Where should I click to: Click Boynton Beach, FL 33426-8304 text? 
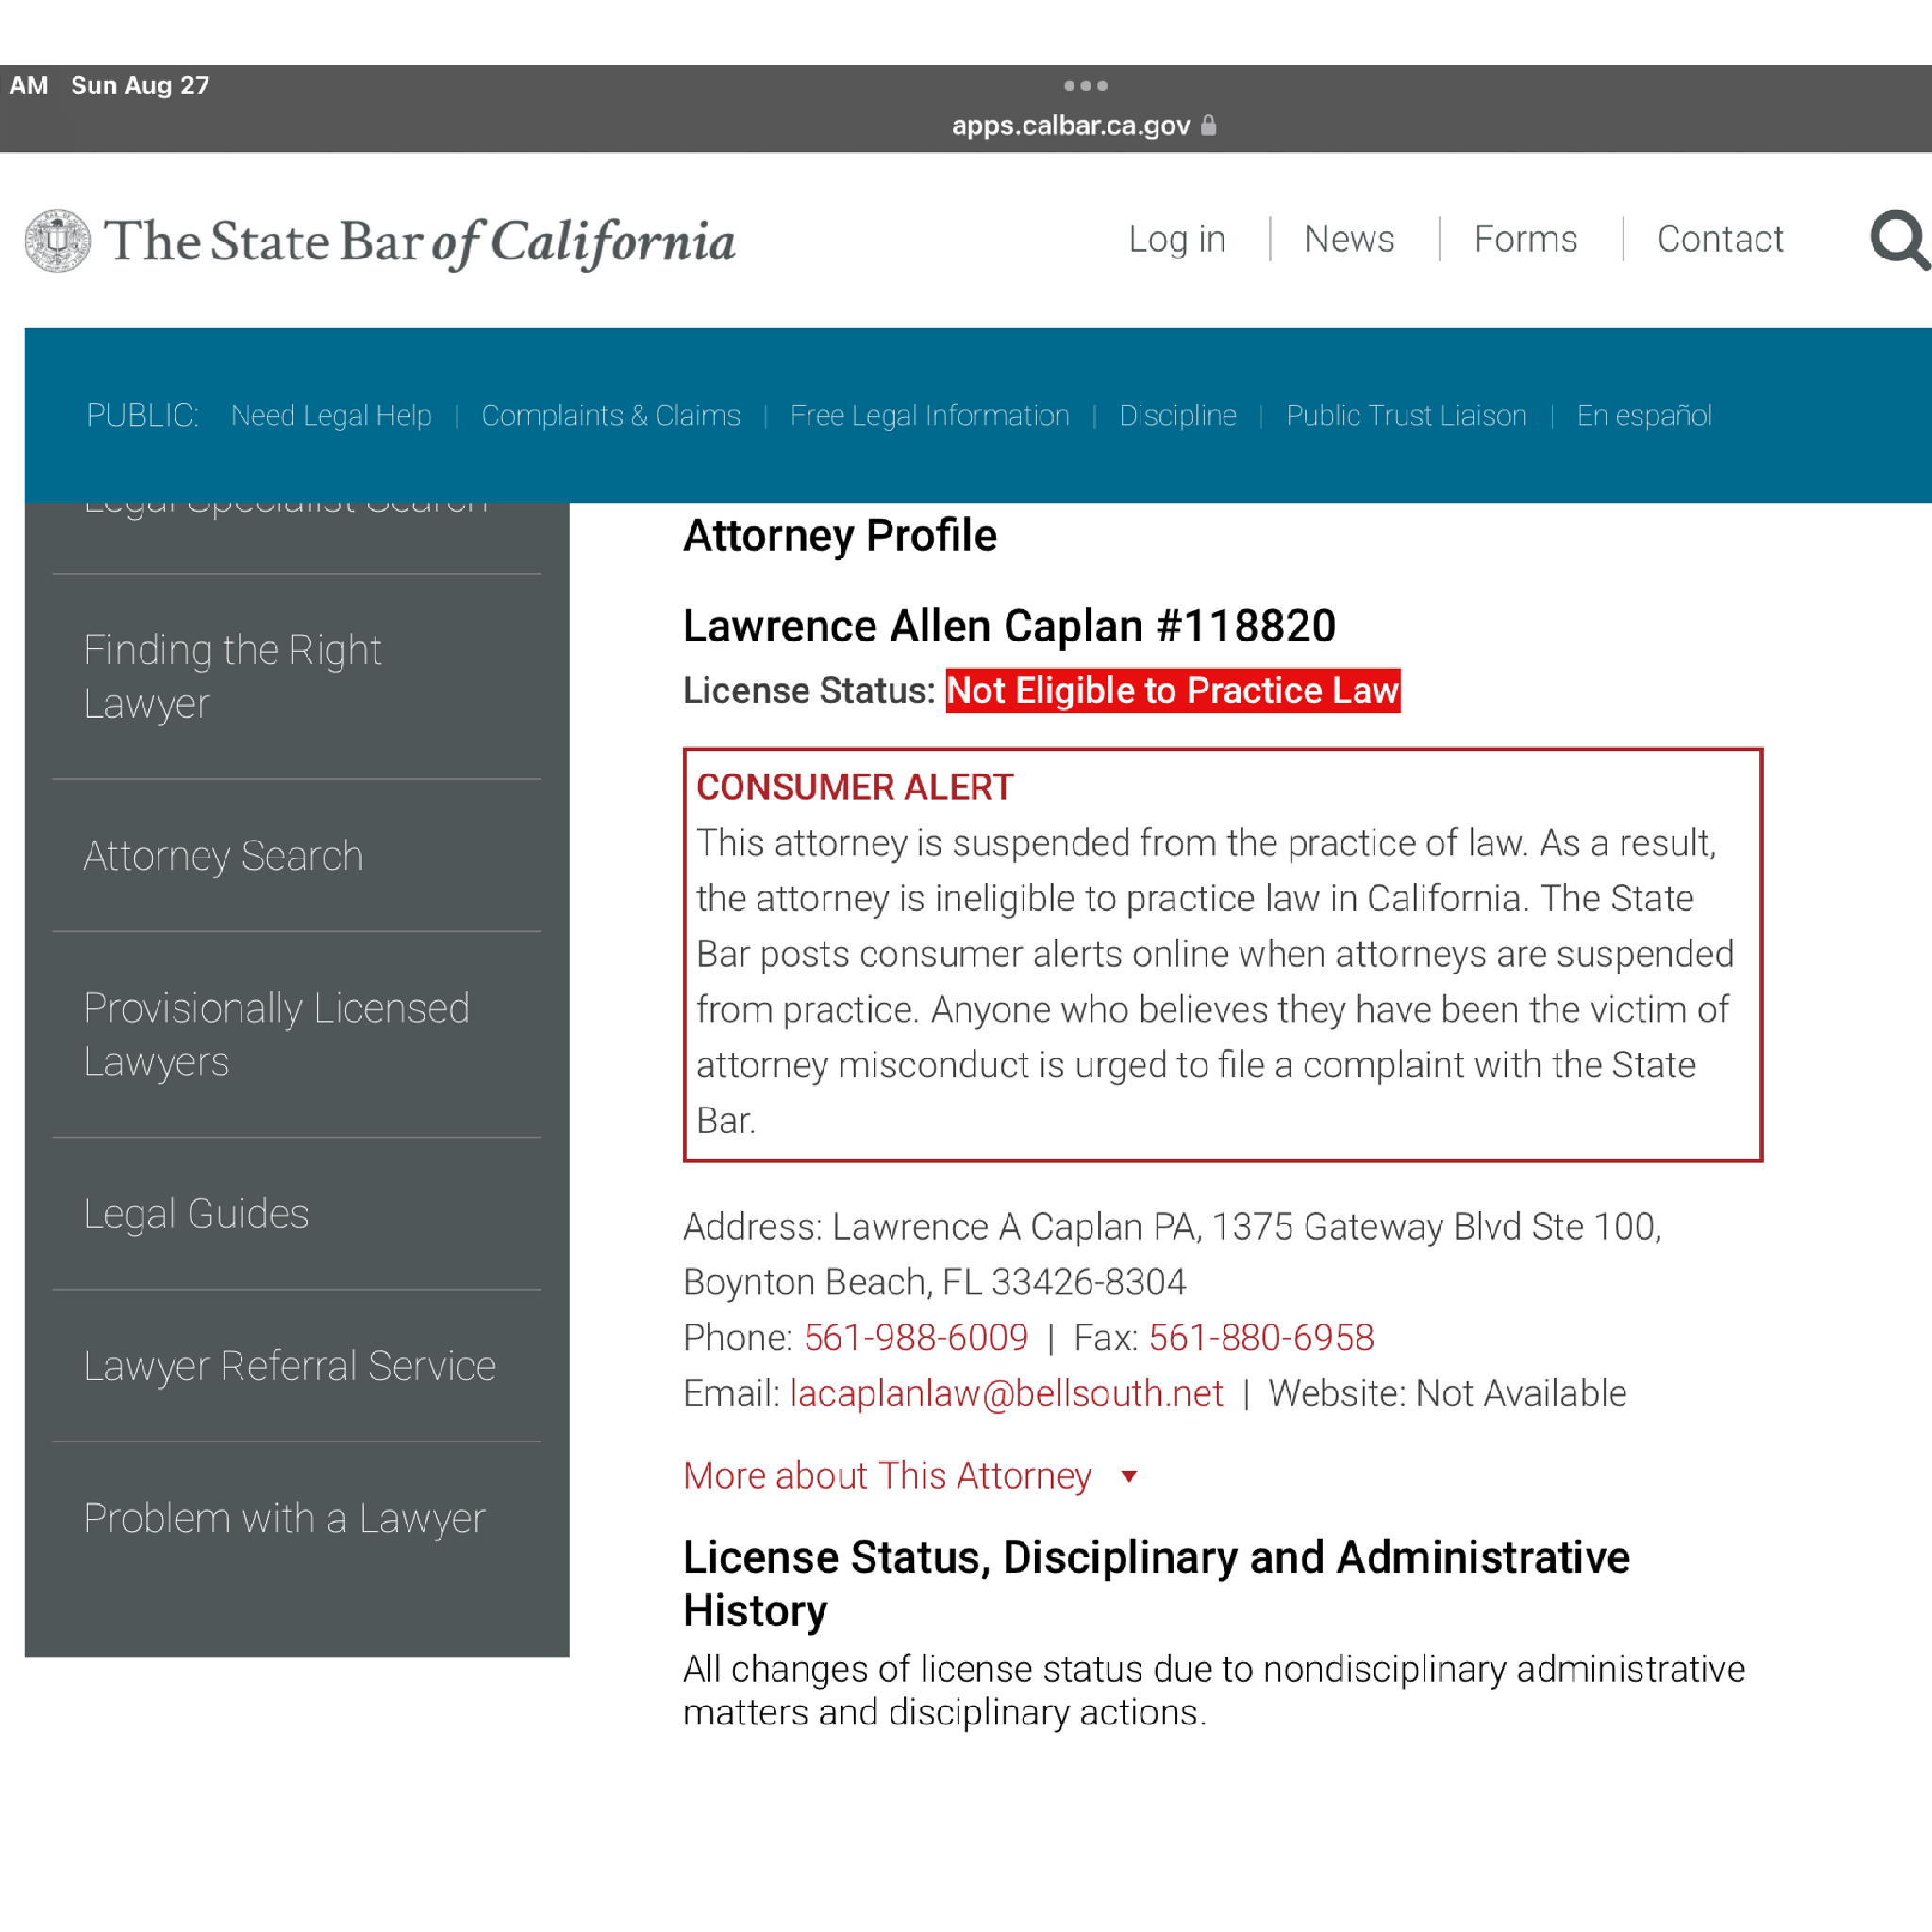point(934,1282)
